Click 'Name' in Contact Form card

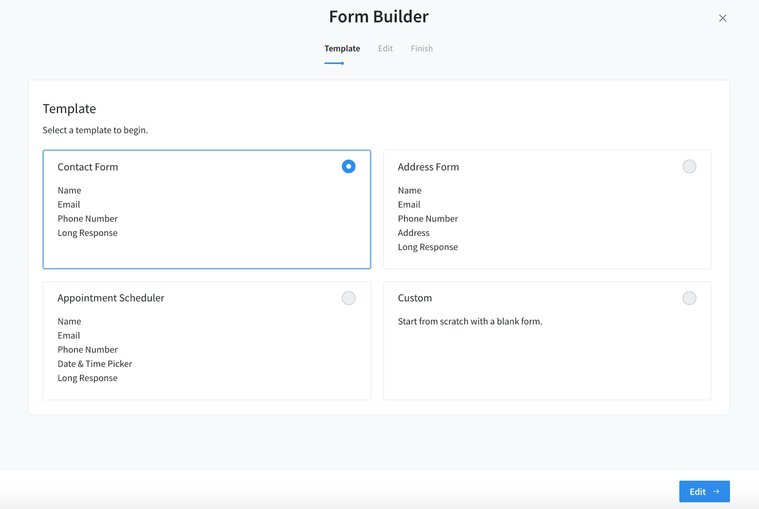click(69, 191)
